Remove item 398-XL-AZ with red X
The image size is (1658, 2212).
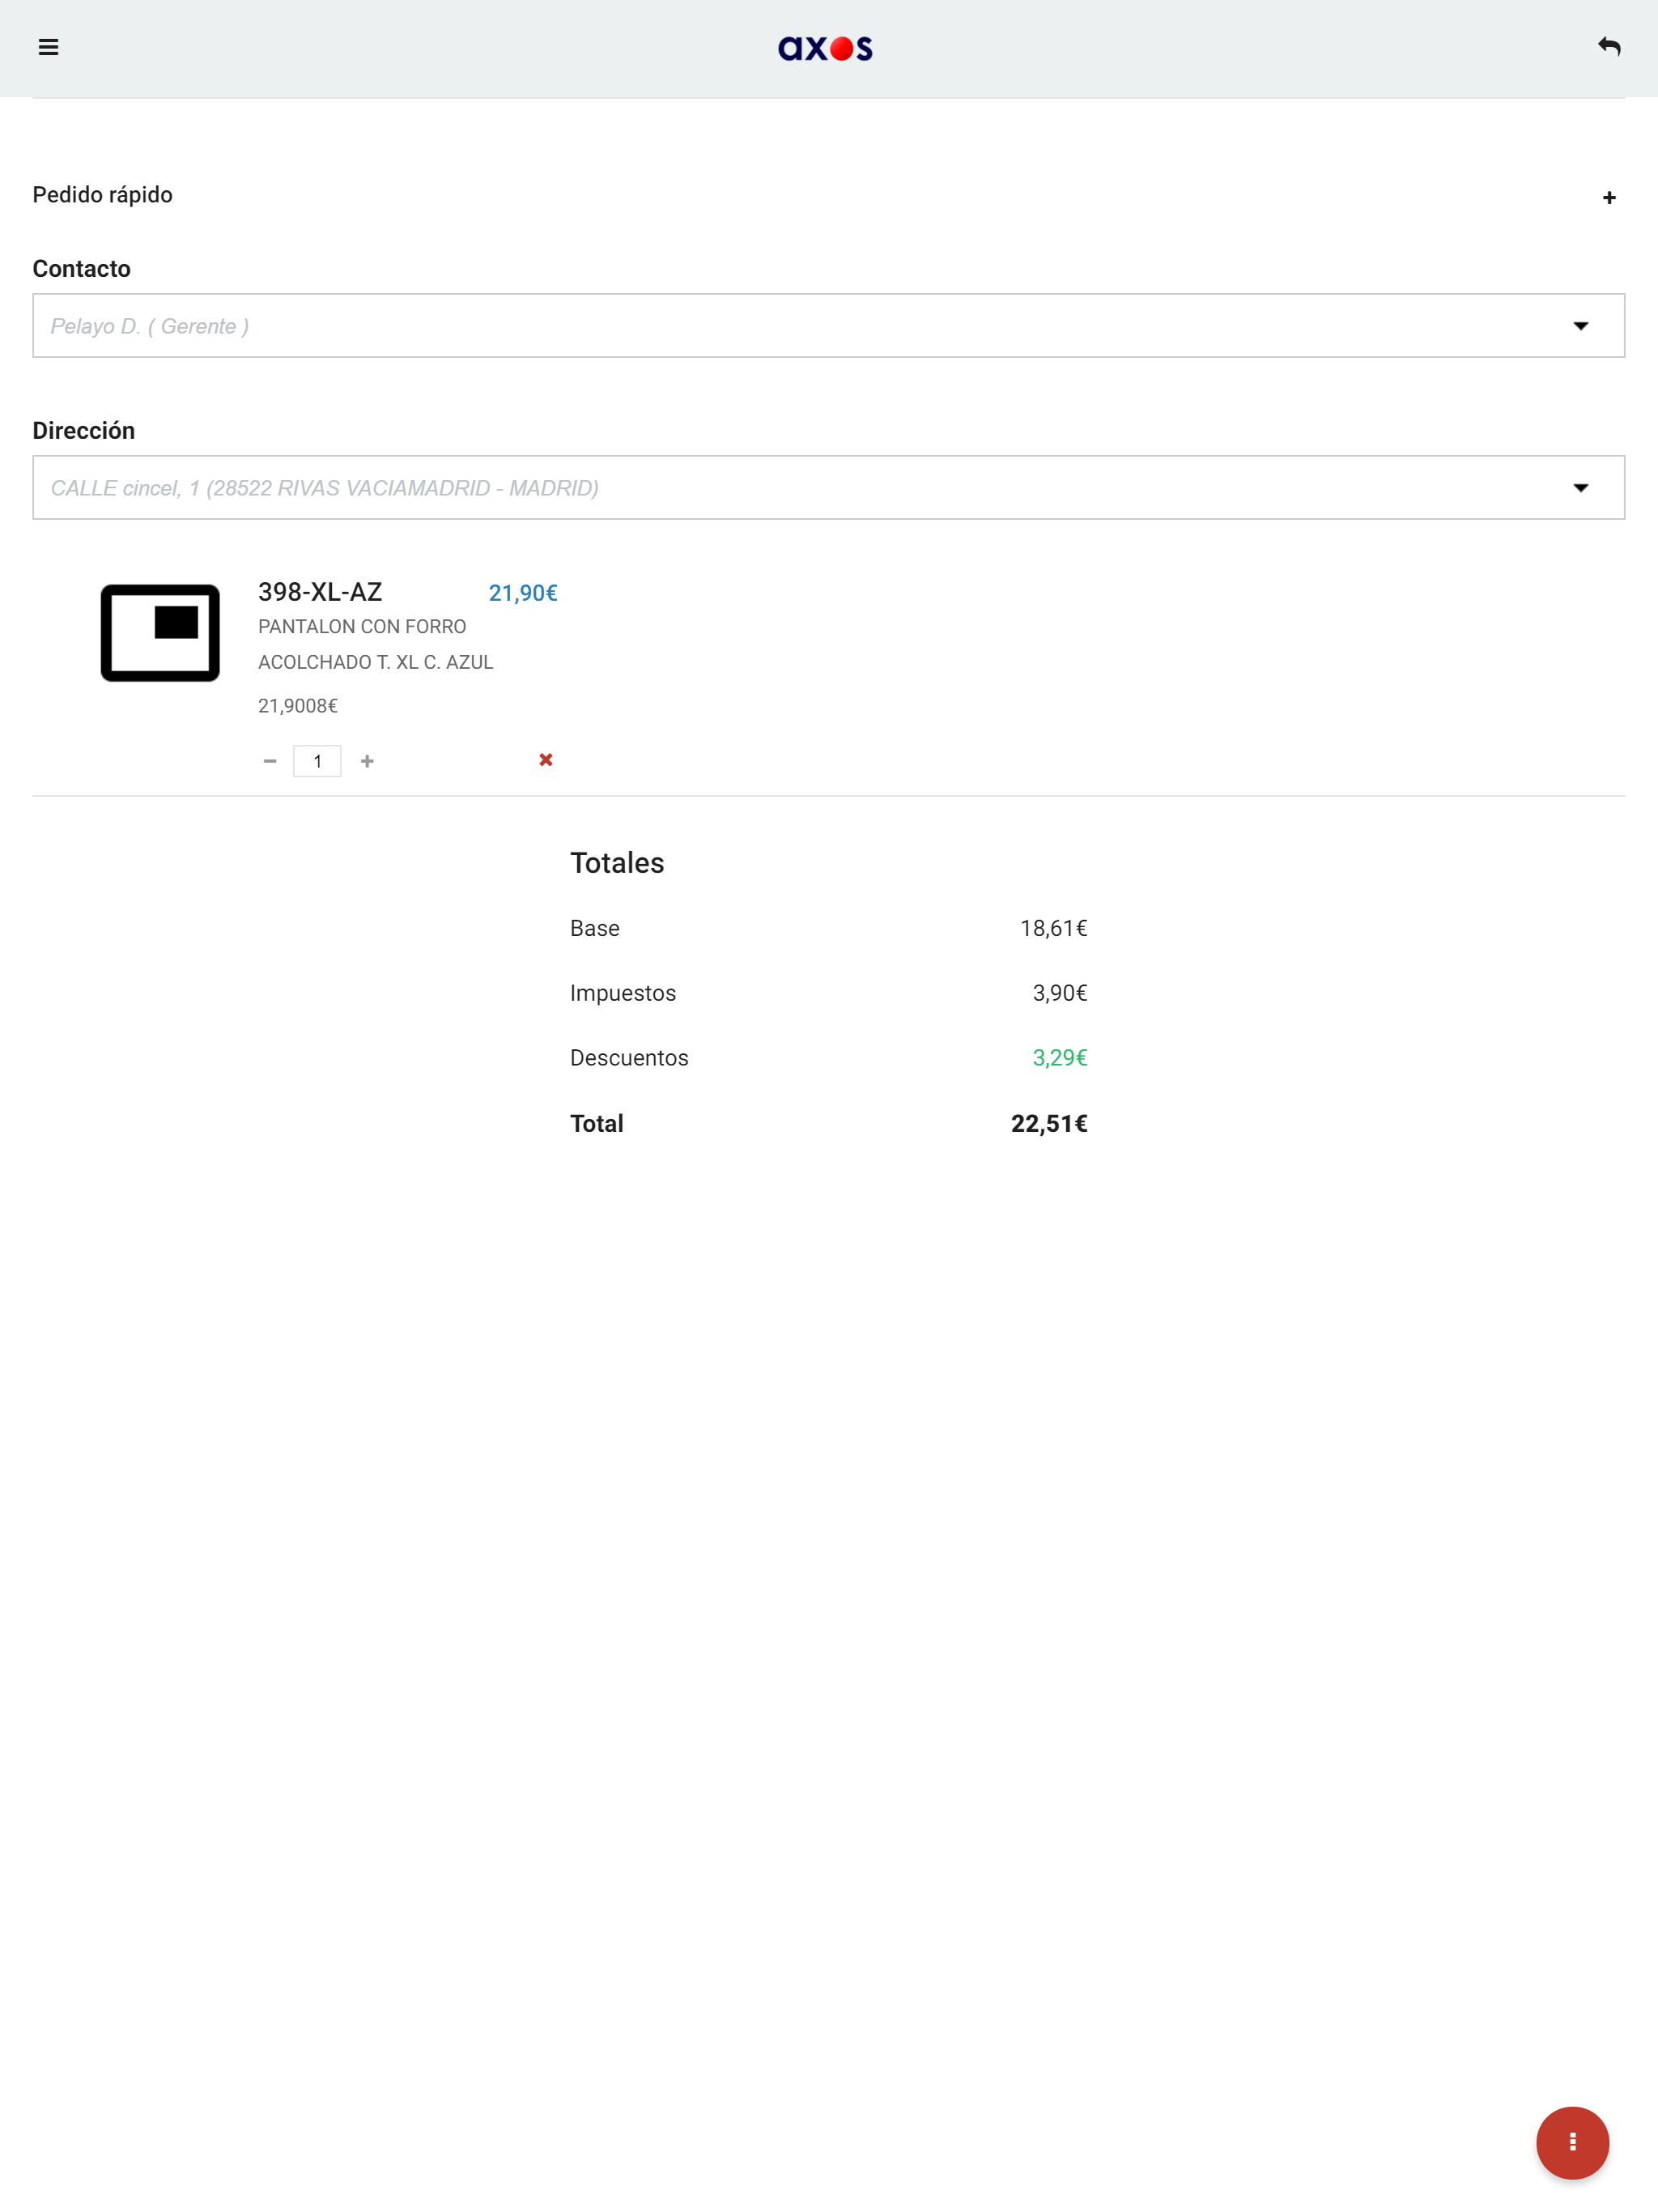point(546,760)
